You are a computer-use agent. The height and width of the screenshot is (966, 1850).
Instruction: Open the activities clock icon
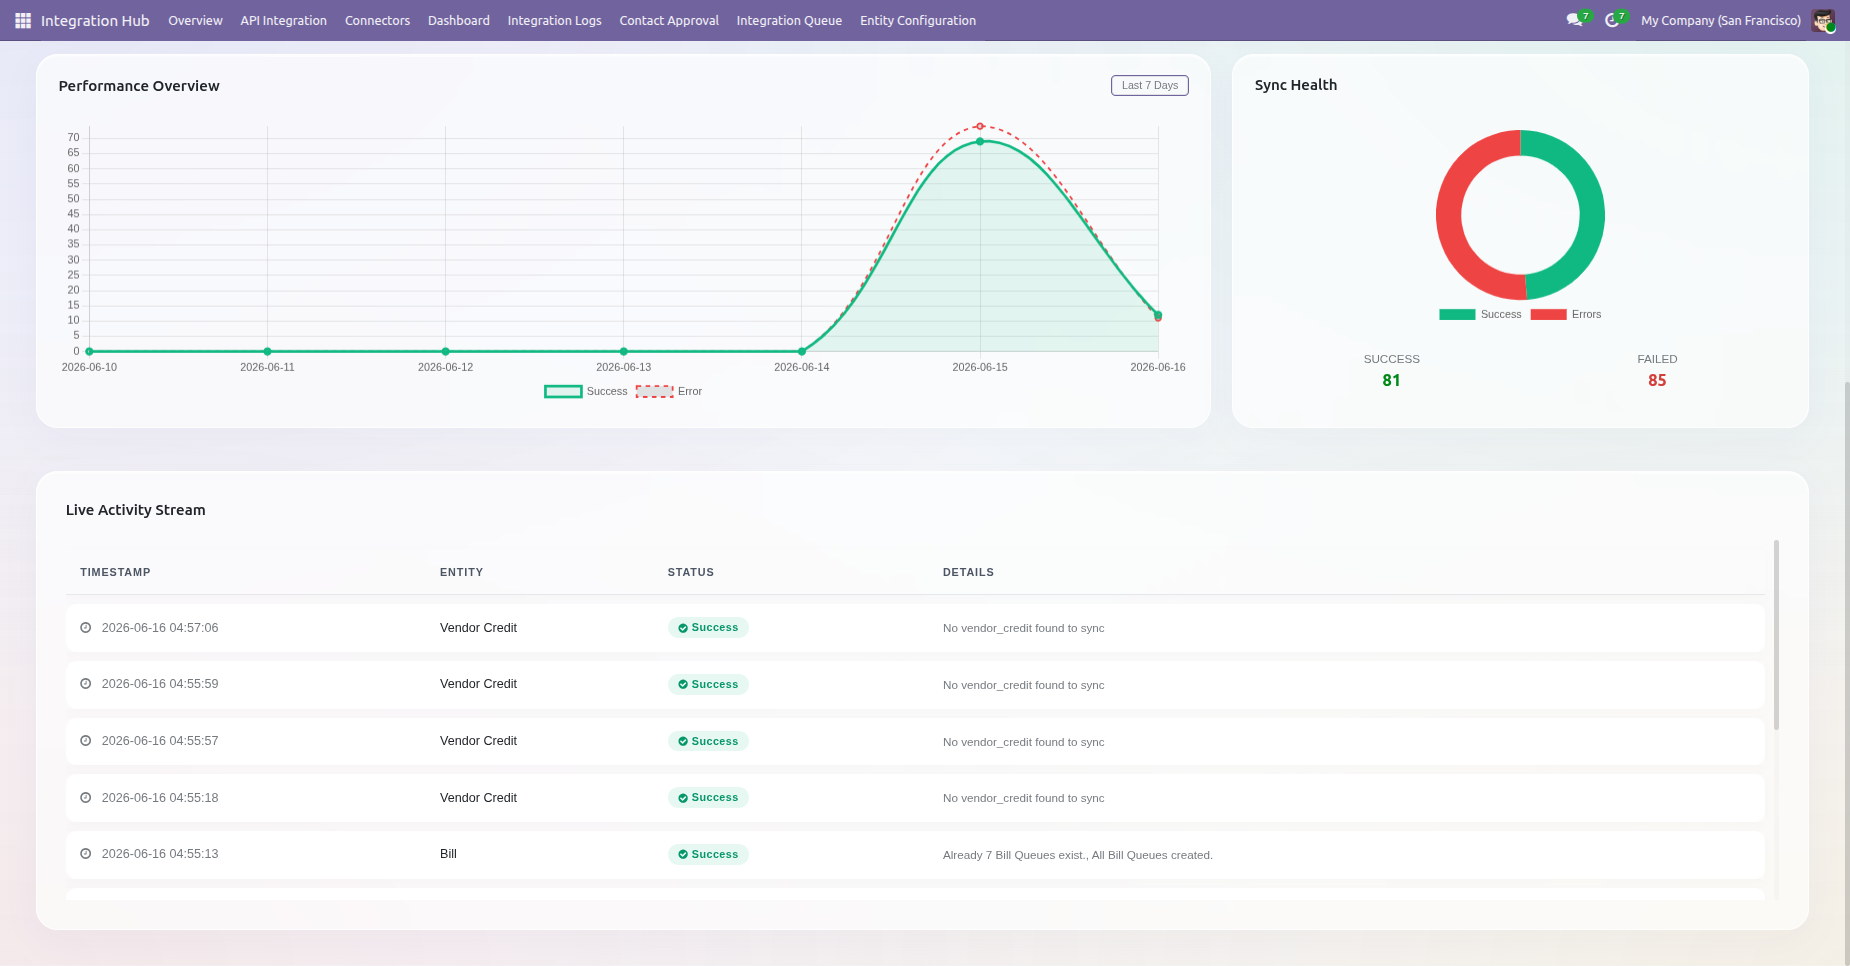pyautogui.click(x=1612, y=20)
